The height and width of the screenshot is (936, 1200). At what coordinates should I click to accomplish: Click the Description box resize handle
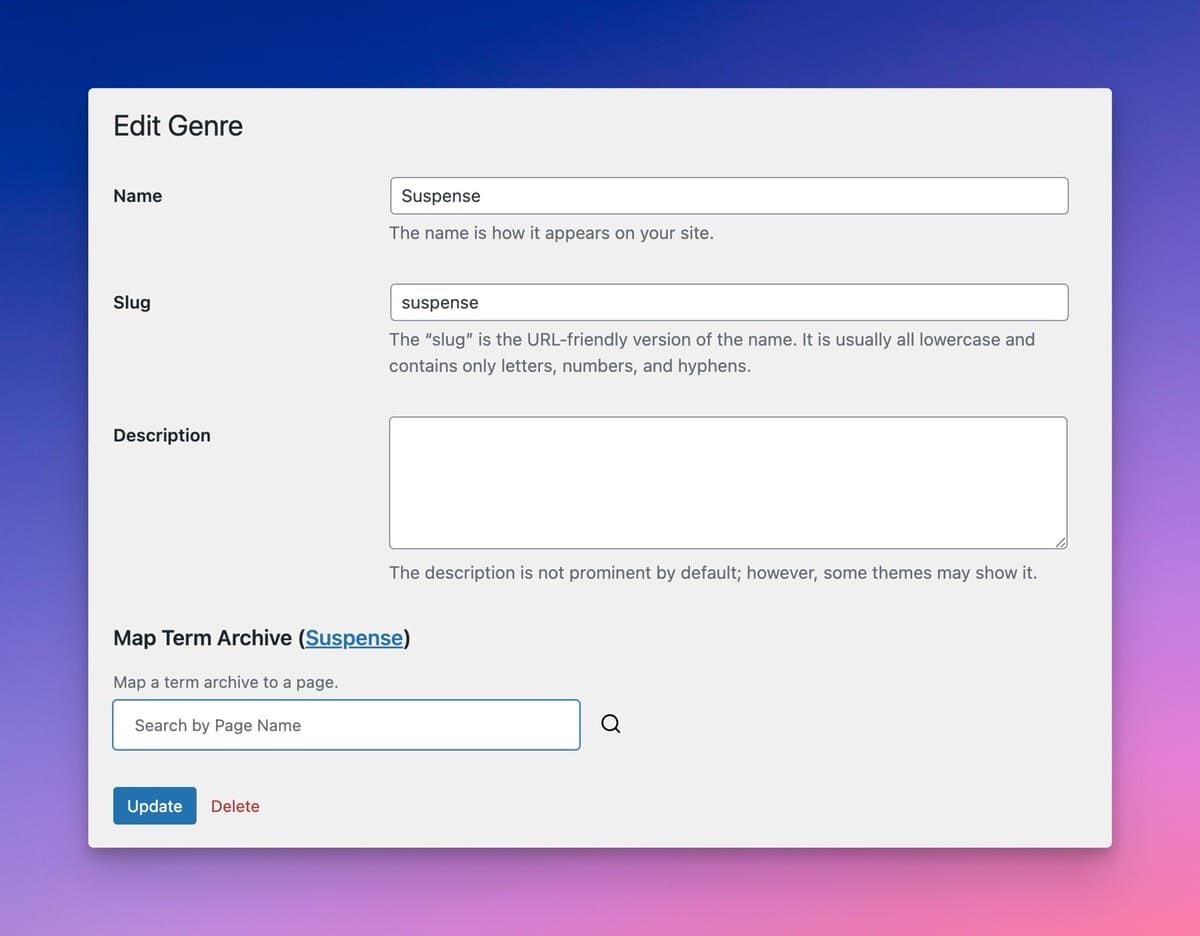(x=1060, y=542)
